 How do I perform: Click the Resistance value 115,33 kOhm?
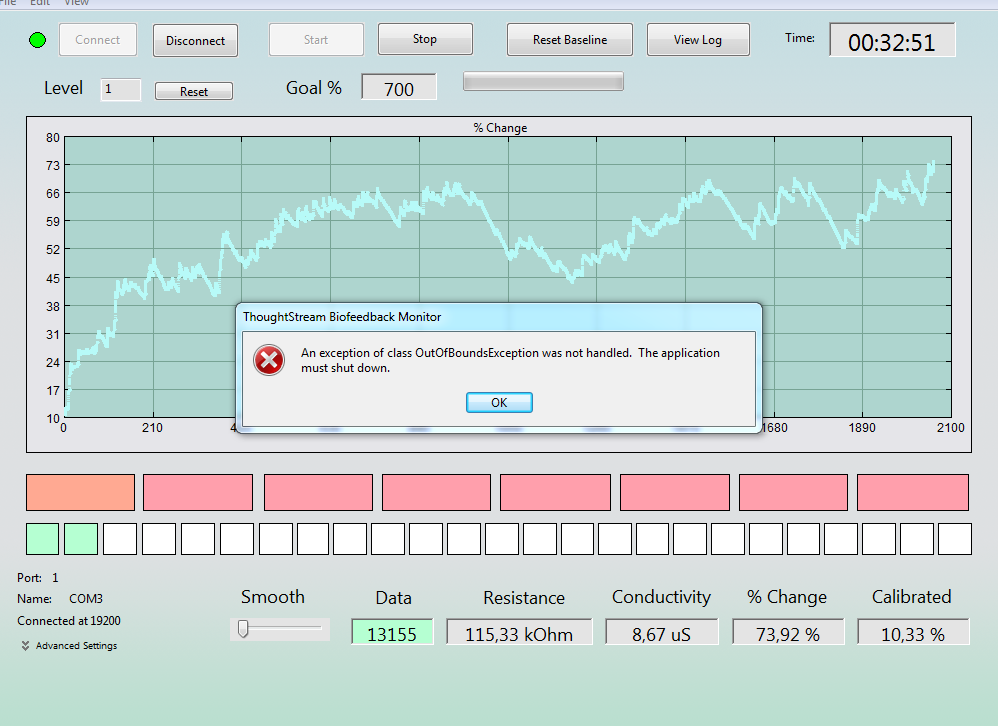[519, 632]
